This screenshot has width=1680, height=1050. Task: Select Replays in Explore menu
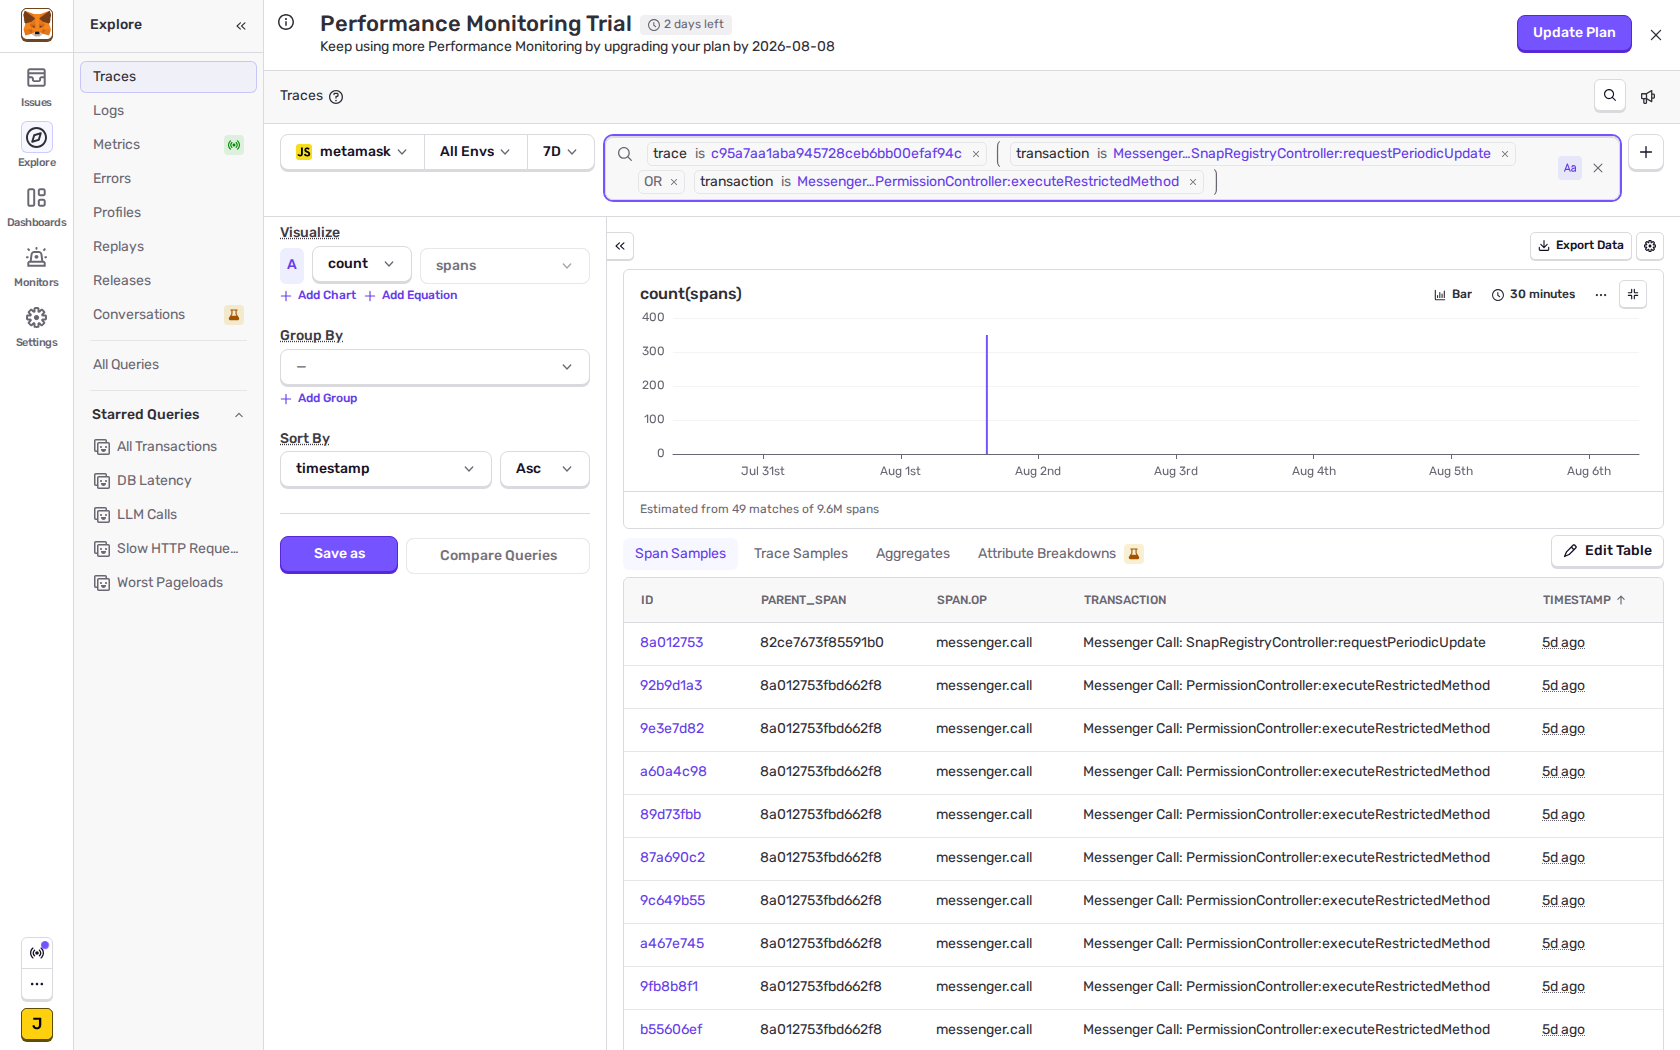[168, 246]
